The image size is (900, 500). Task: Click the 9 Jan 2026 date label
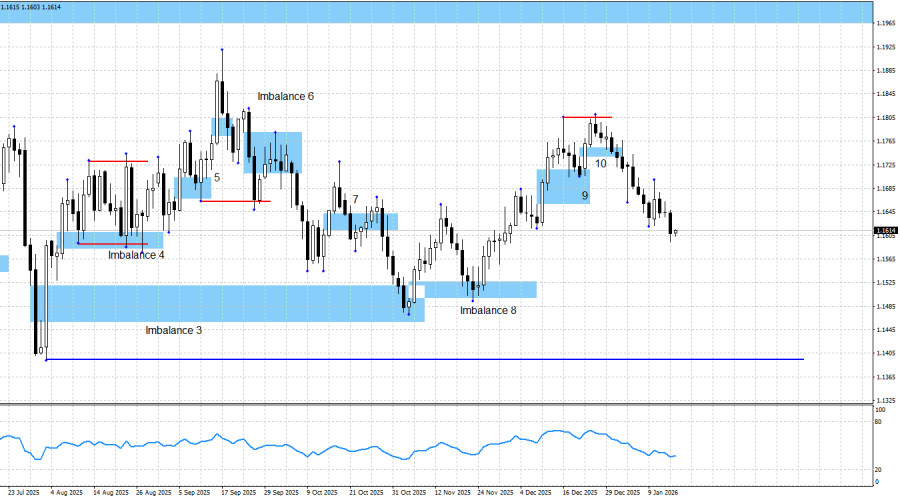click(662, 492)
